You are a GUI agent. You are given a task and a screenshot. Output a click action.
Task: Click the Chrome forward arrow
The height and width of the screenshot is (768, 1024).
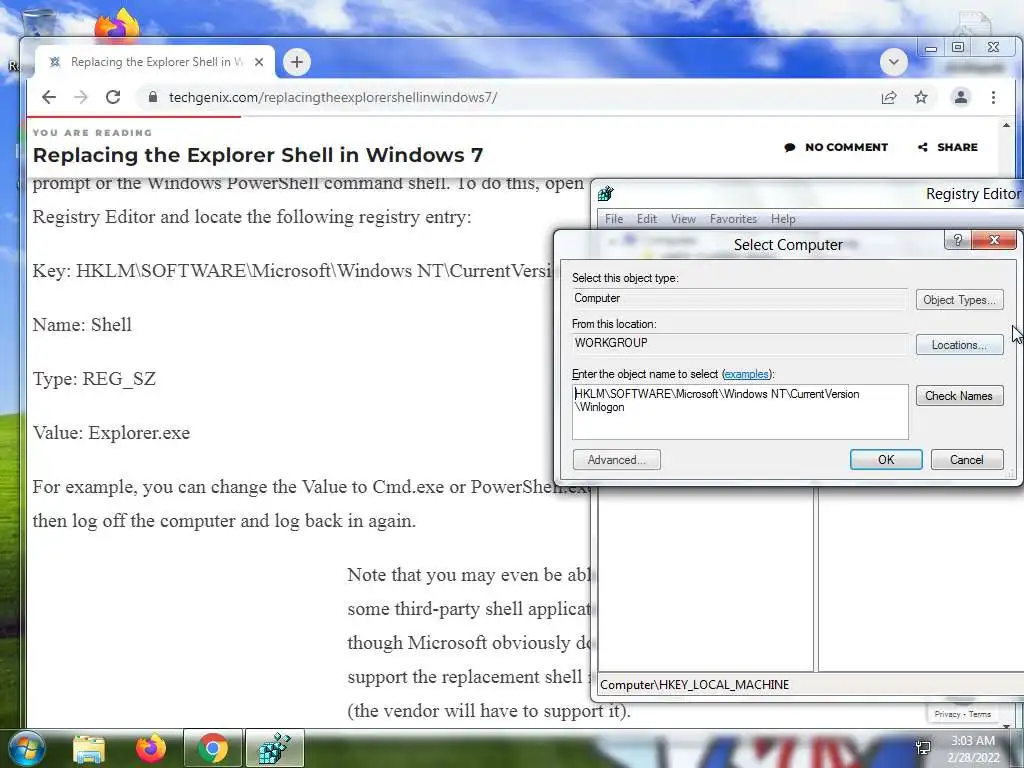(x=80, y=97)
